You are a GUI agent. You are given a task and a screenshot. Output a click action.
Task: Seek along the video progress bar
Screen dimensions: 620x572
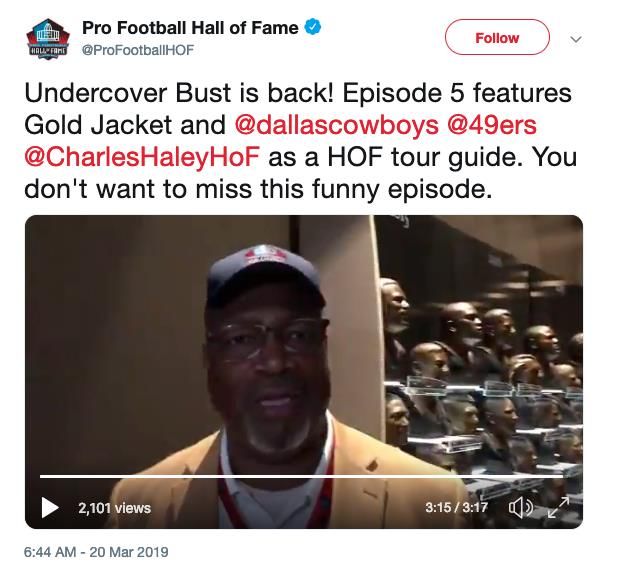pyautogui.click(x=301, y=476)
